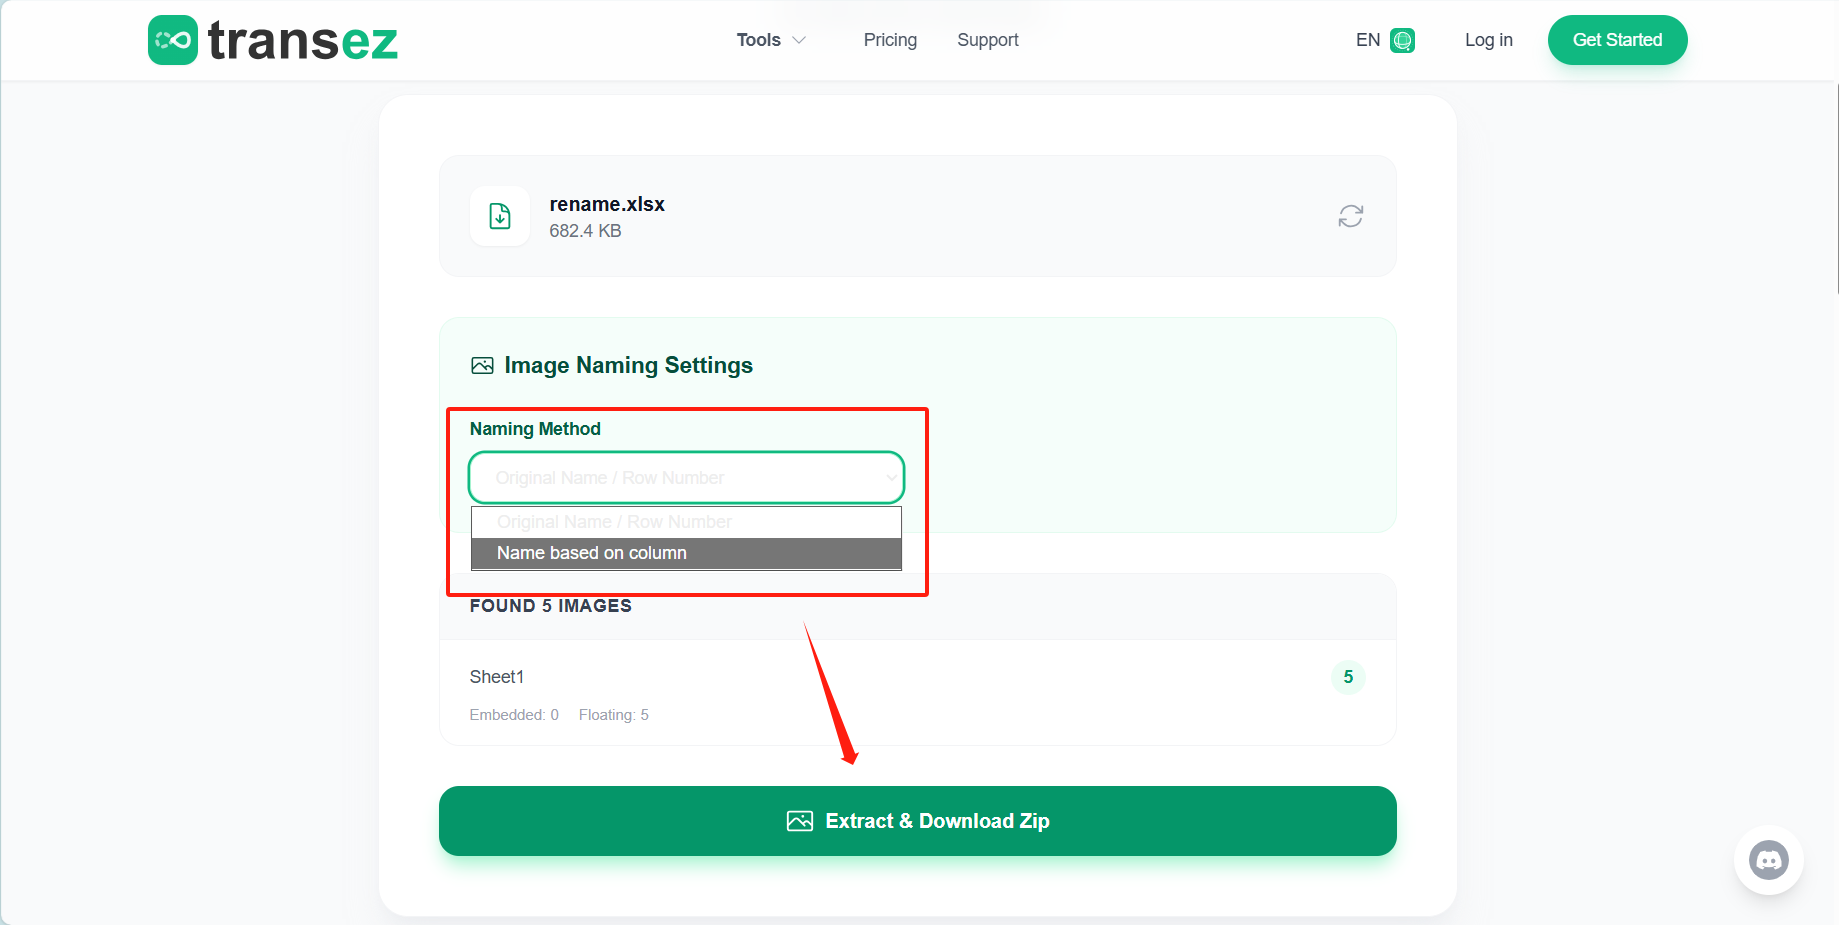Click the refresh icon to replace file

point(1350,216)
